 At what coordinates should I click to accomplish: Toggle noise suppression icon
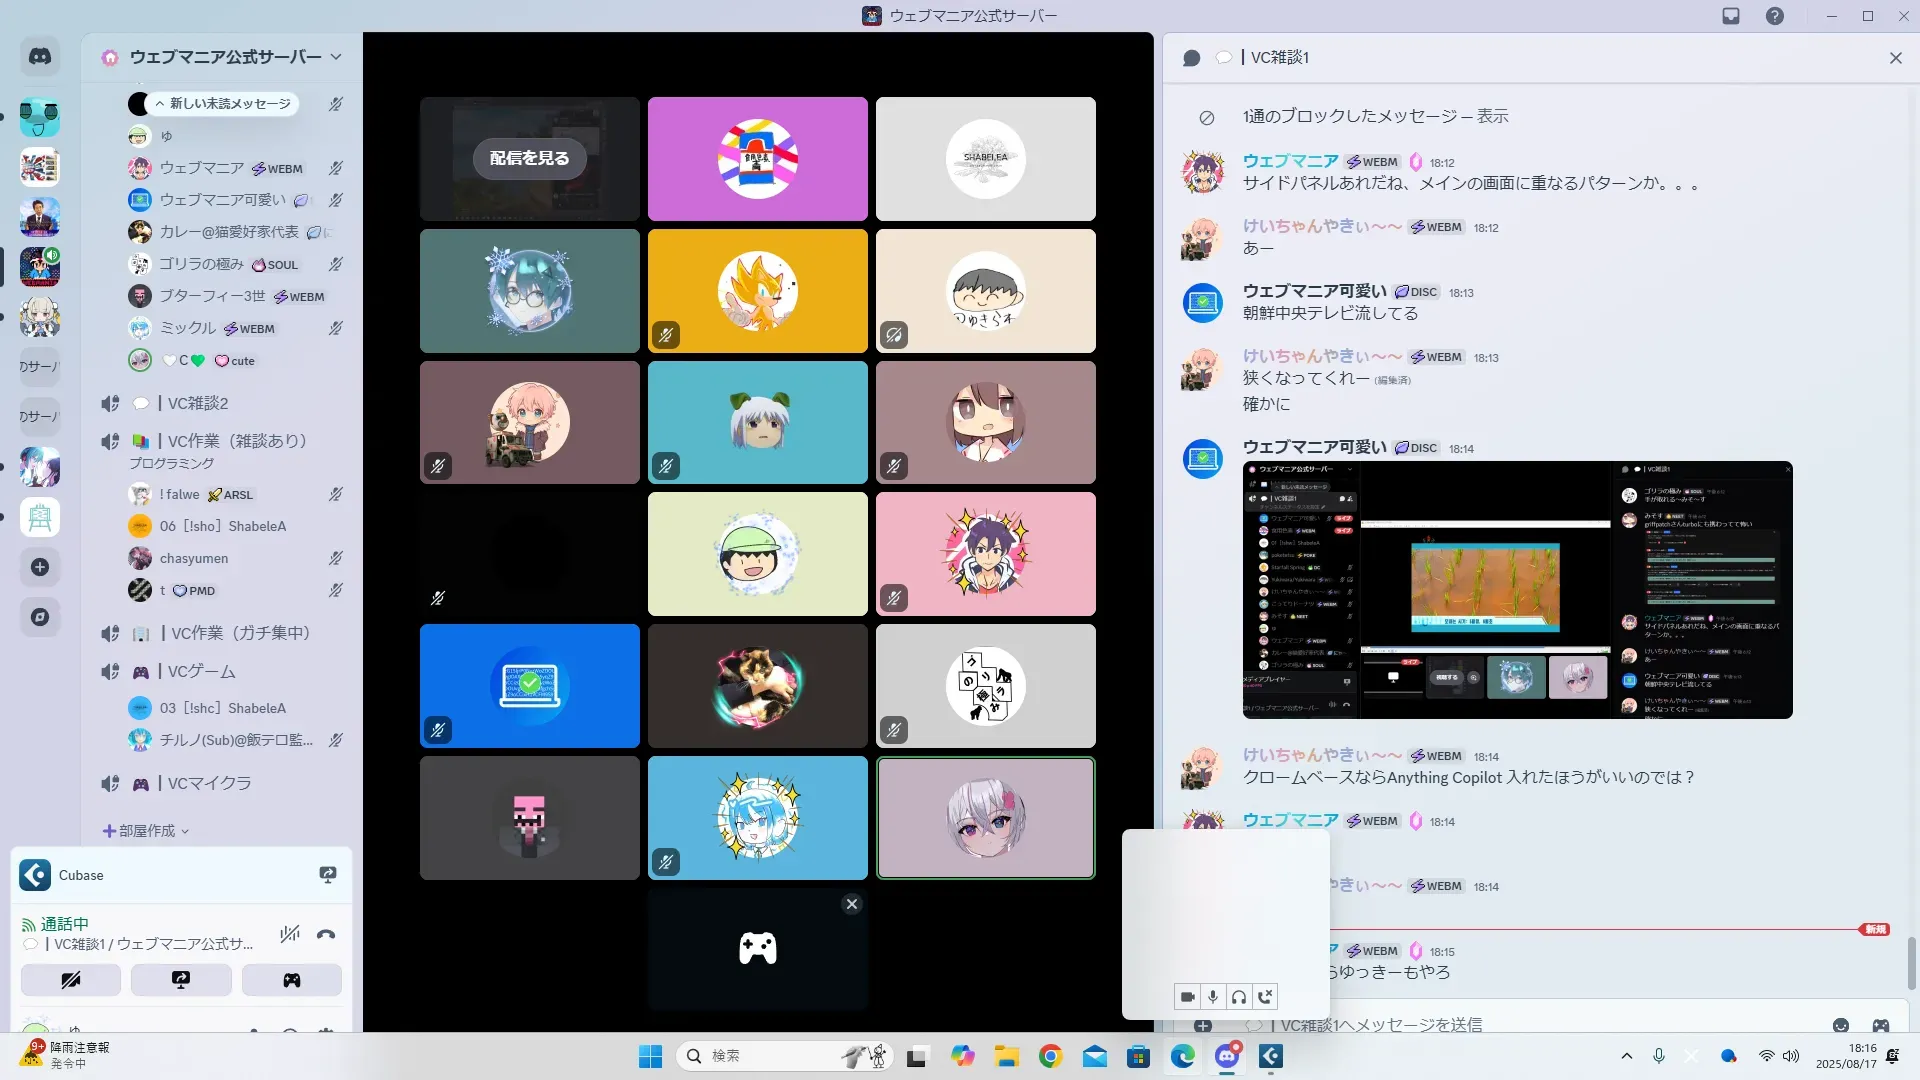[x=290, y=935]
